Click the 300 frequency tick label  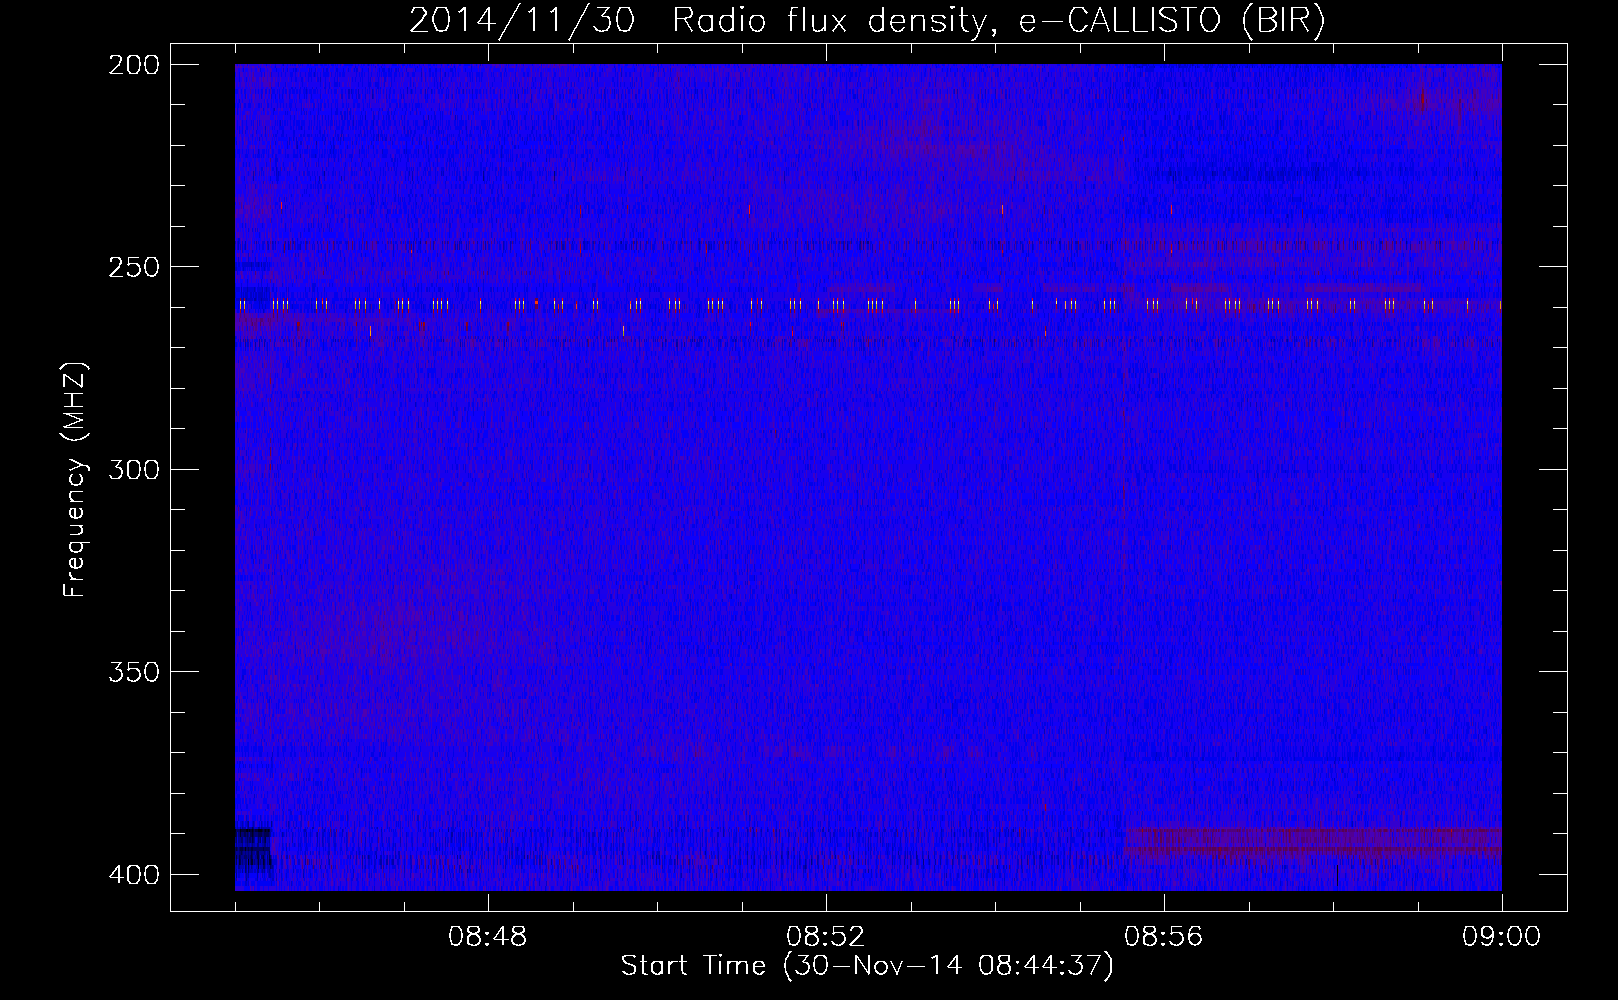coord(133,469)
